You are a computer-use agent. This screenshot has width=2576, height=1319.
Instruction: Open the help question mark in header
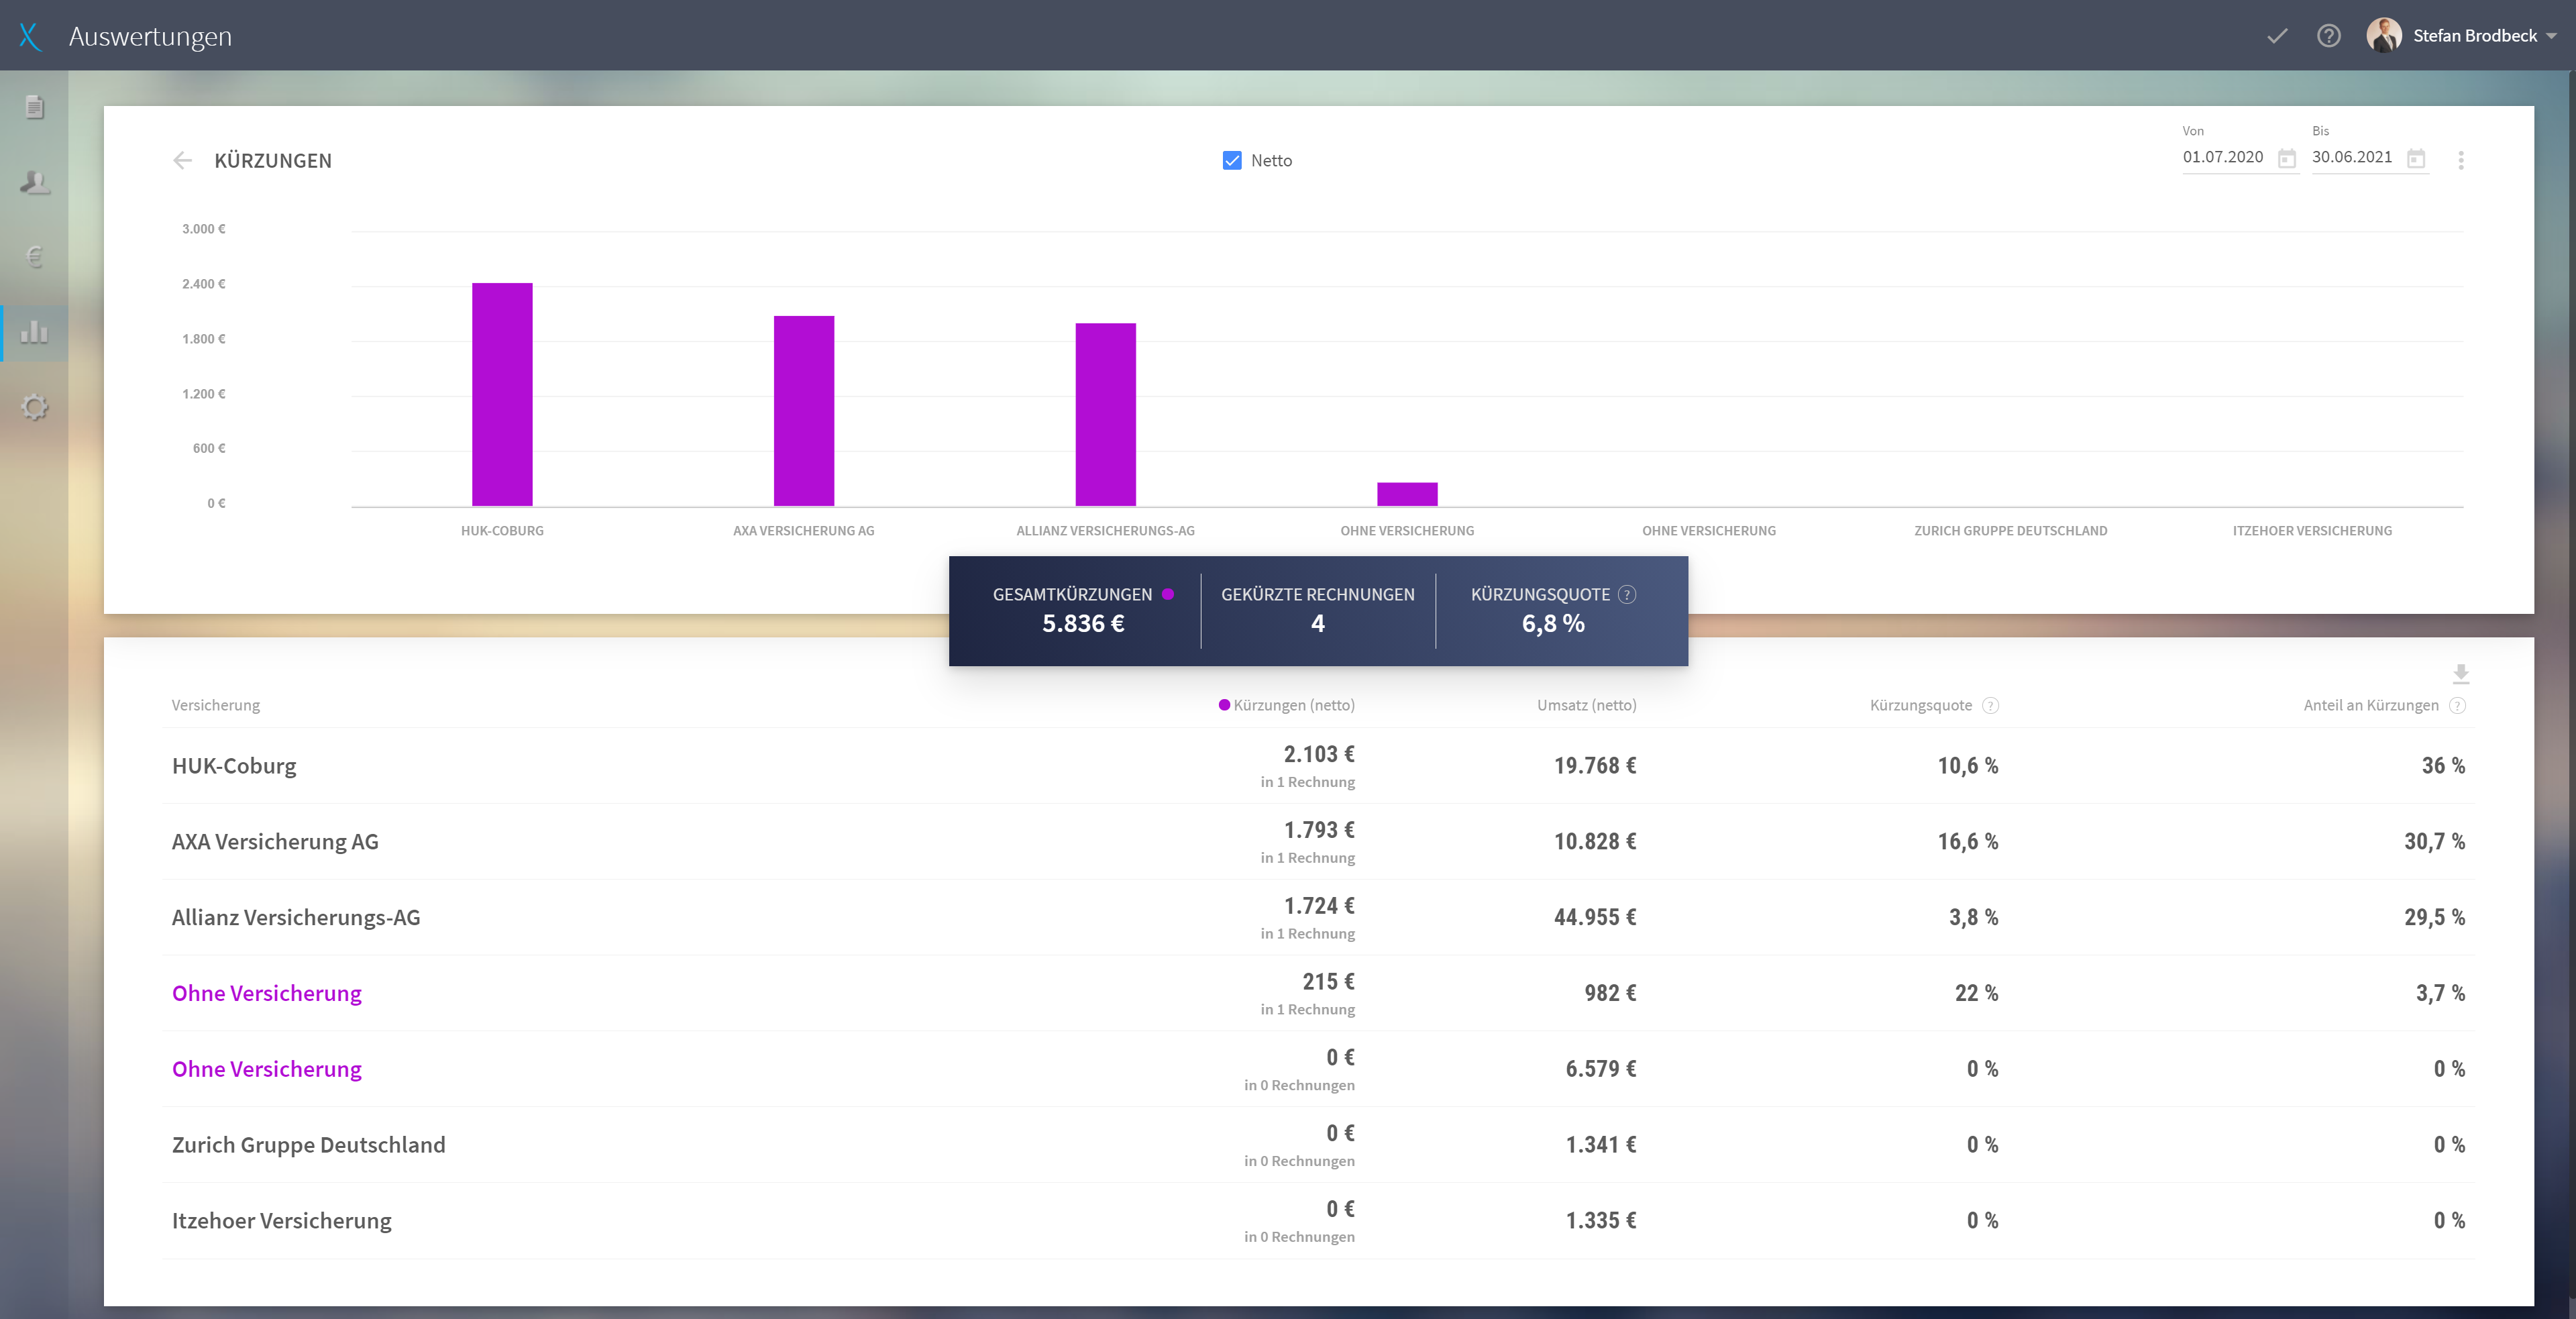(x=2329, y=36)
